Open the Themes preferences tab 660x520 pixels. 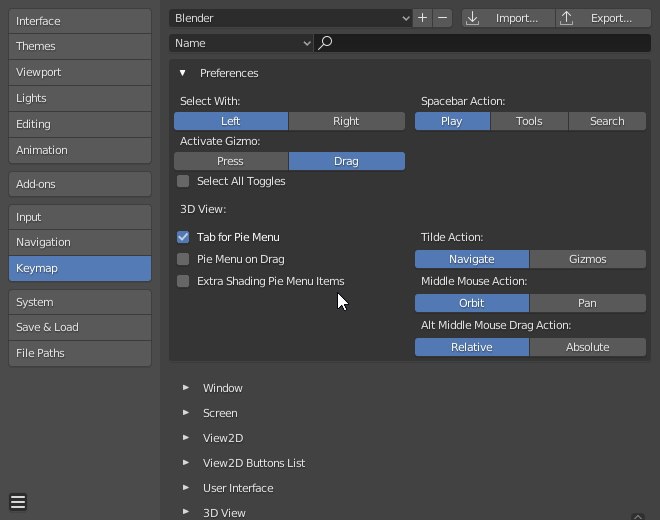tap(80, 46)
